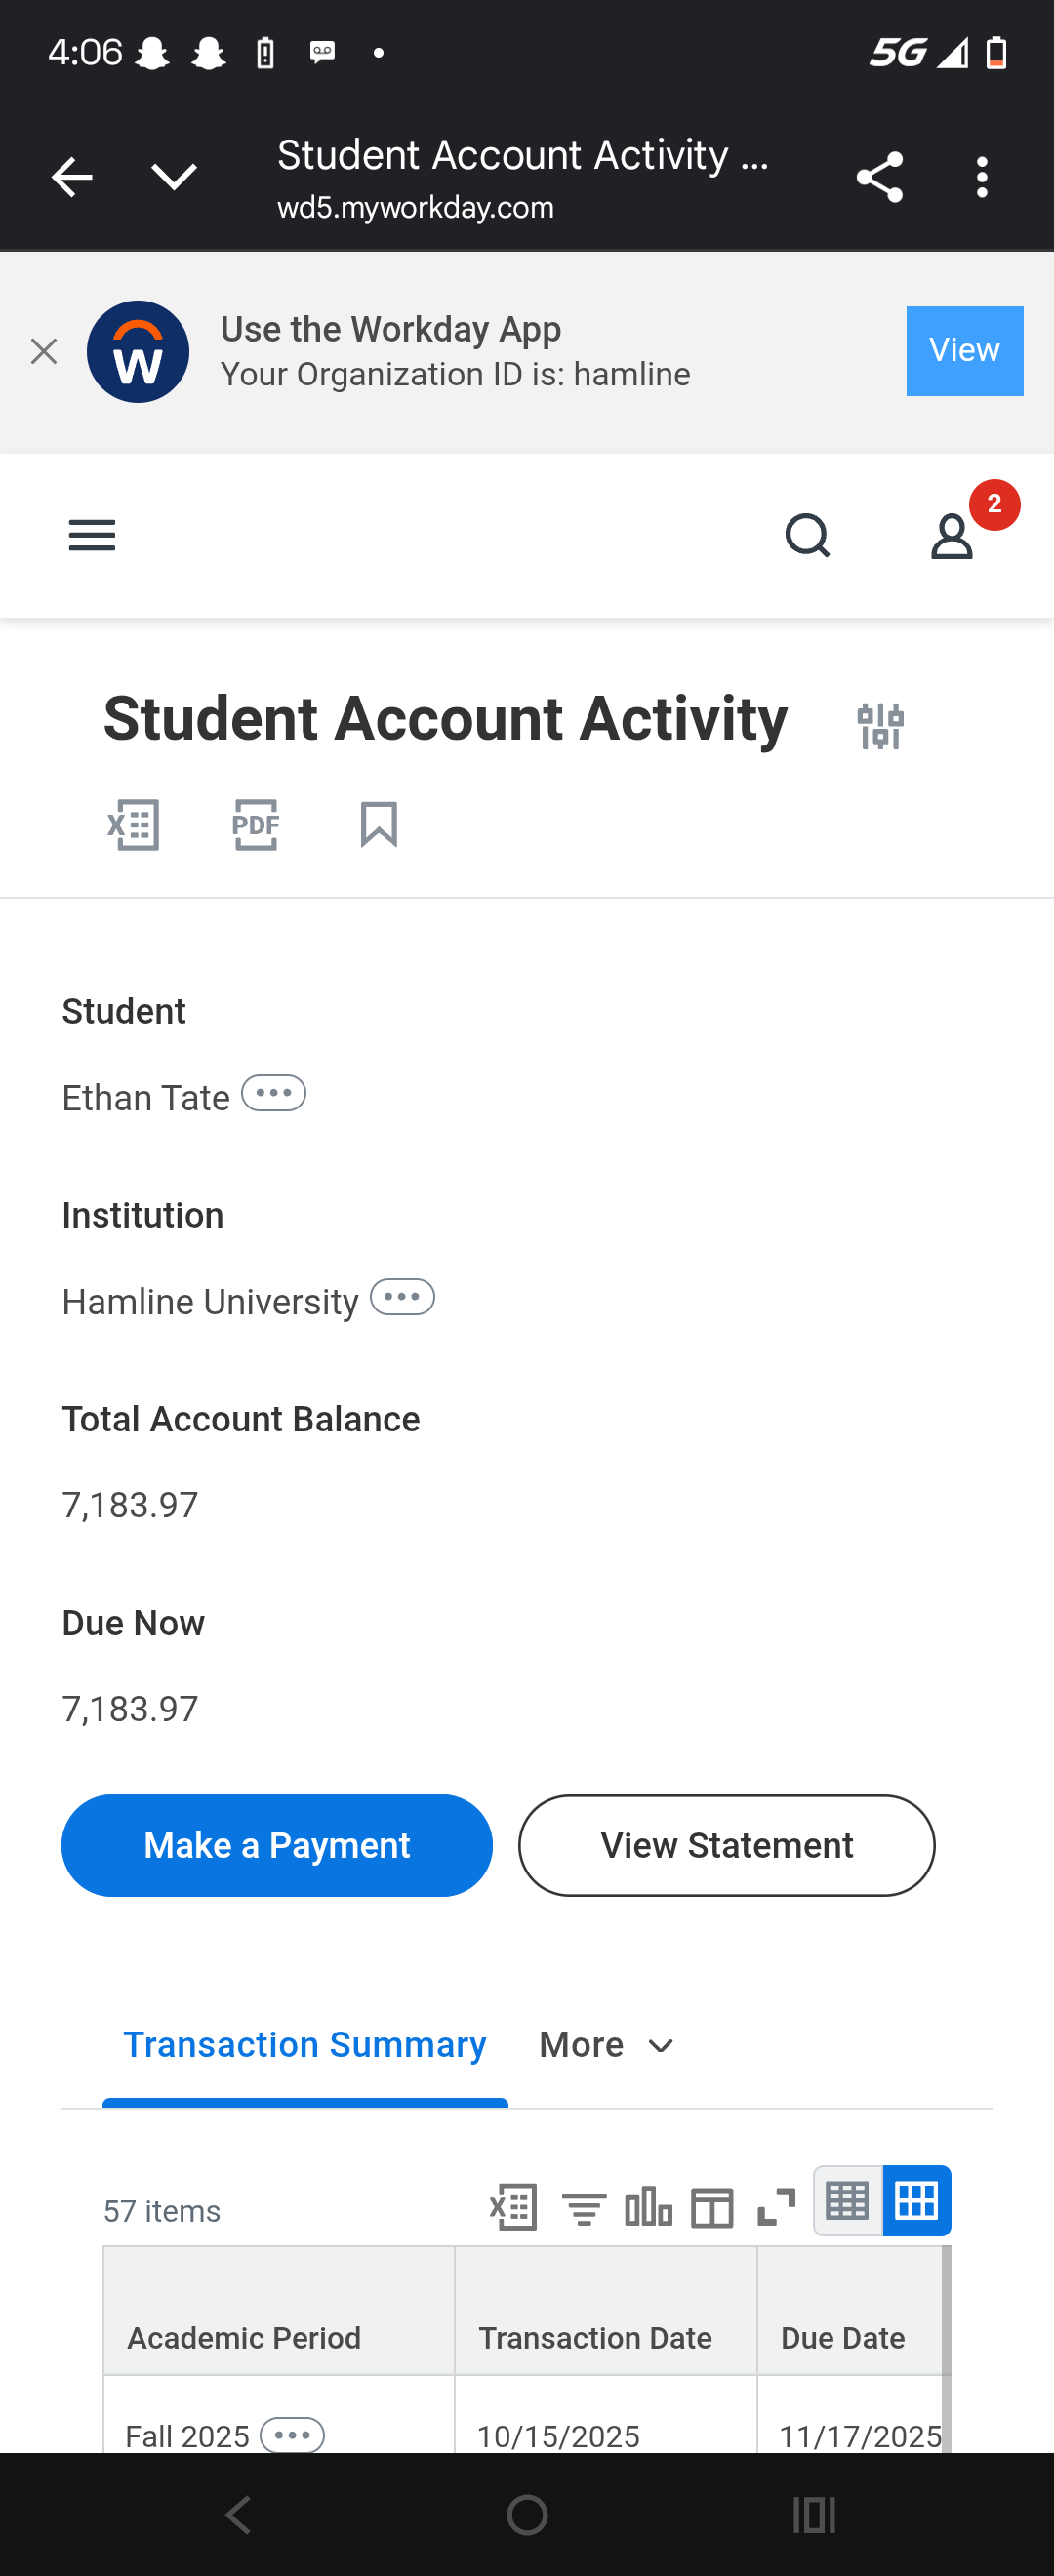Viewport: 1054px width, 2576px height.
Task: Switch table to standard grid view
Action: click(917, 2201)
